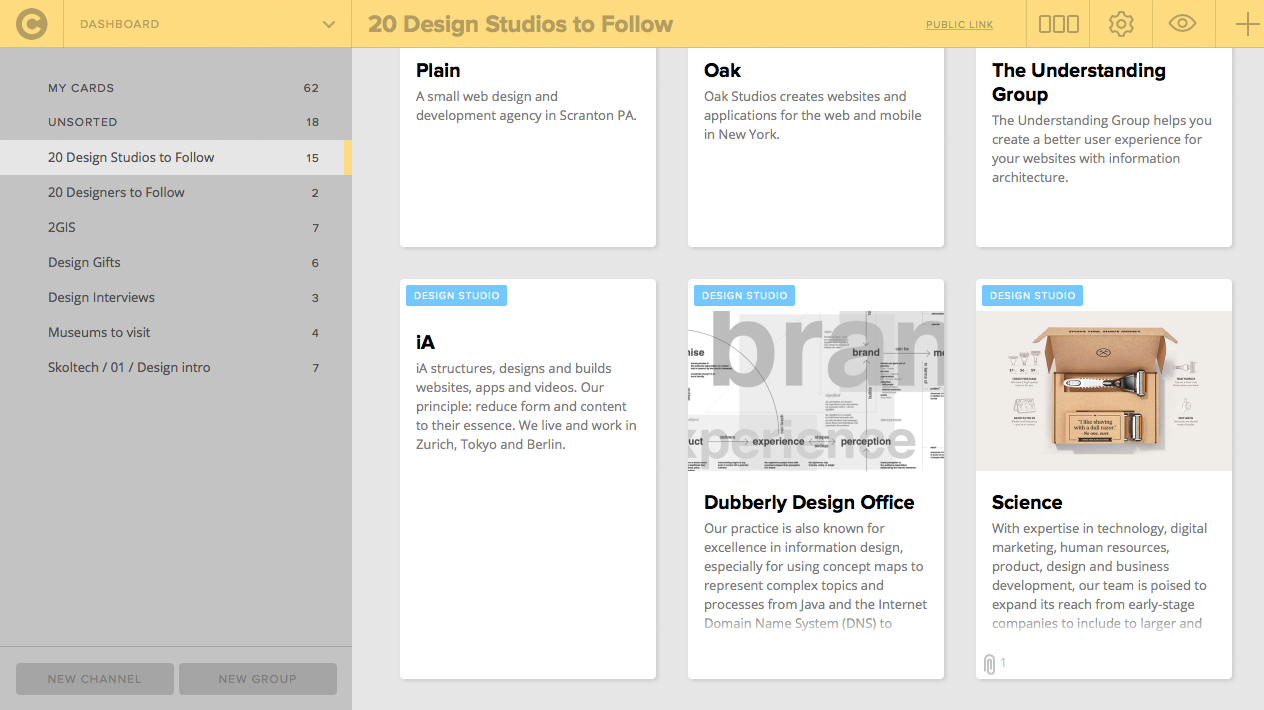Click the circular C logo icon
The width and height of the screenshot is (1264, 710).
[x=31, y=24]
